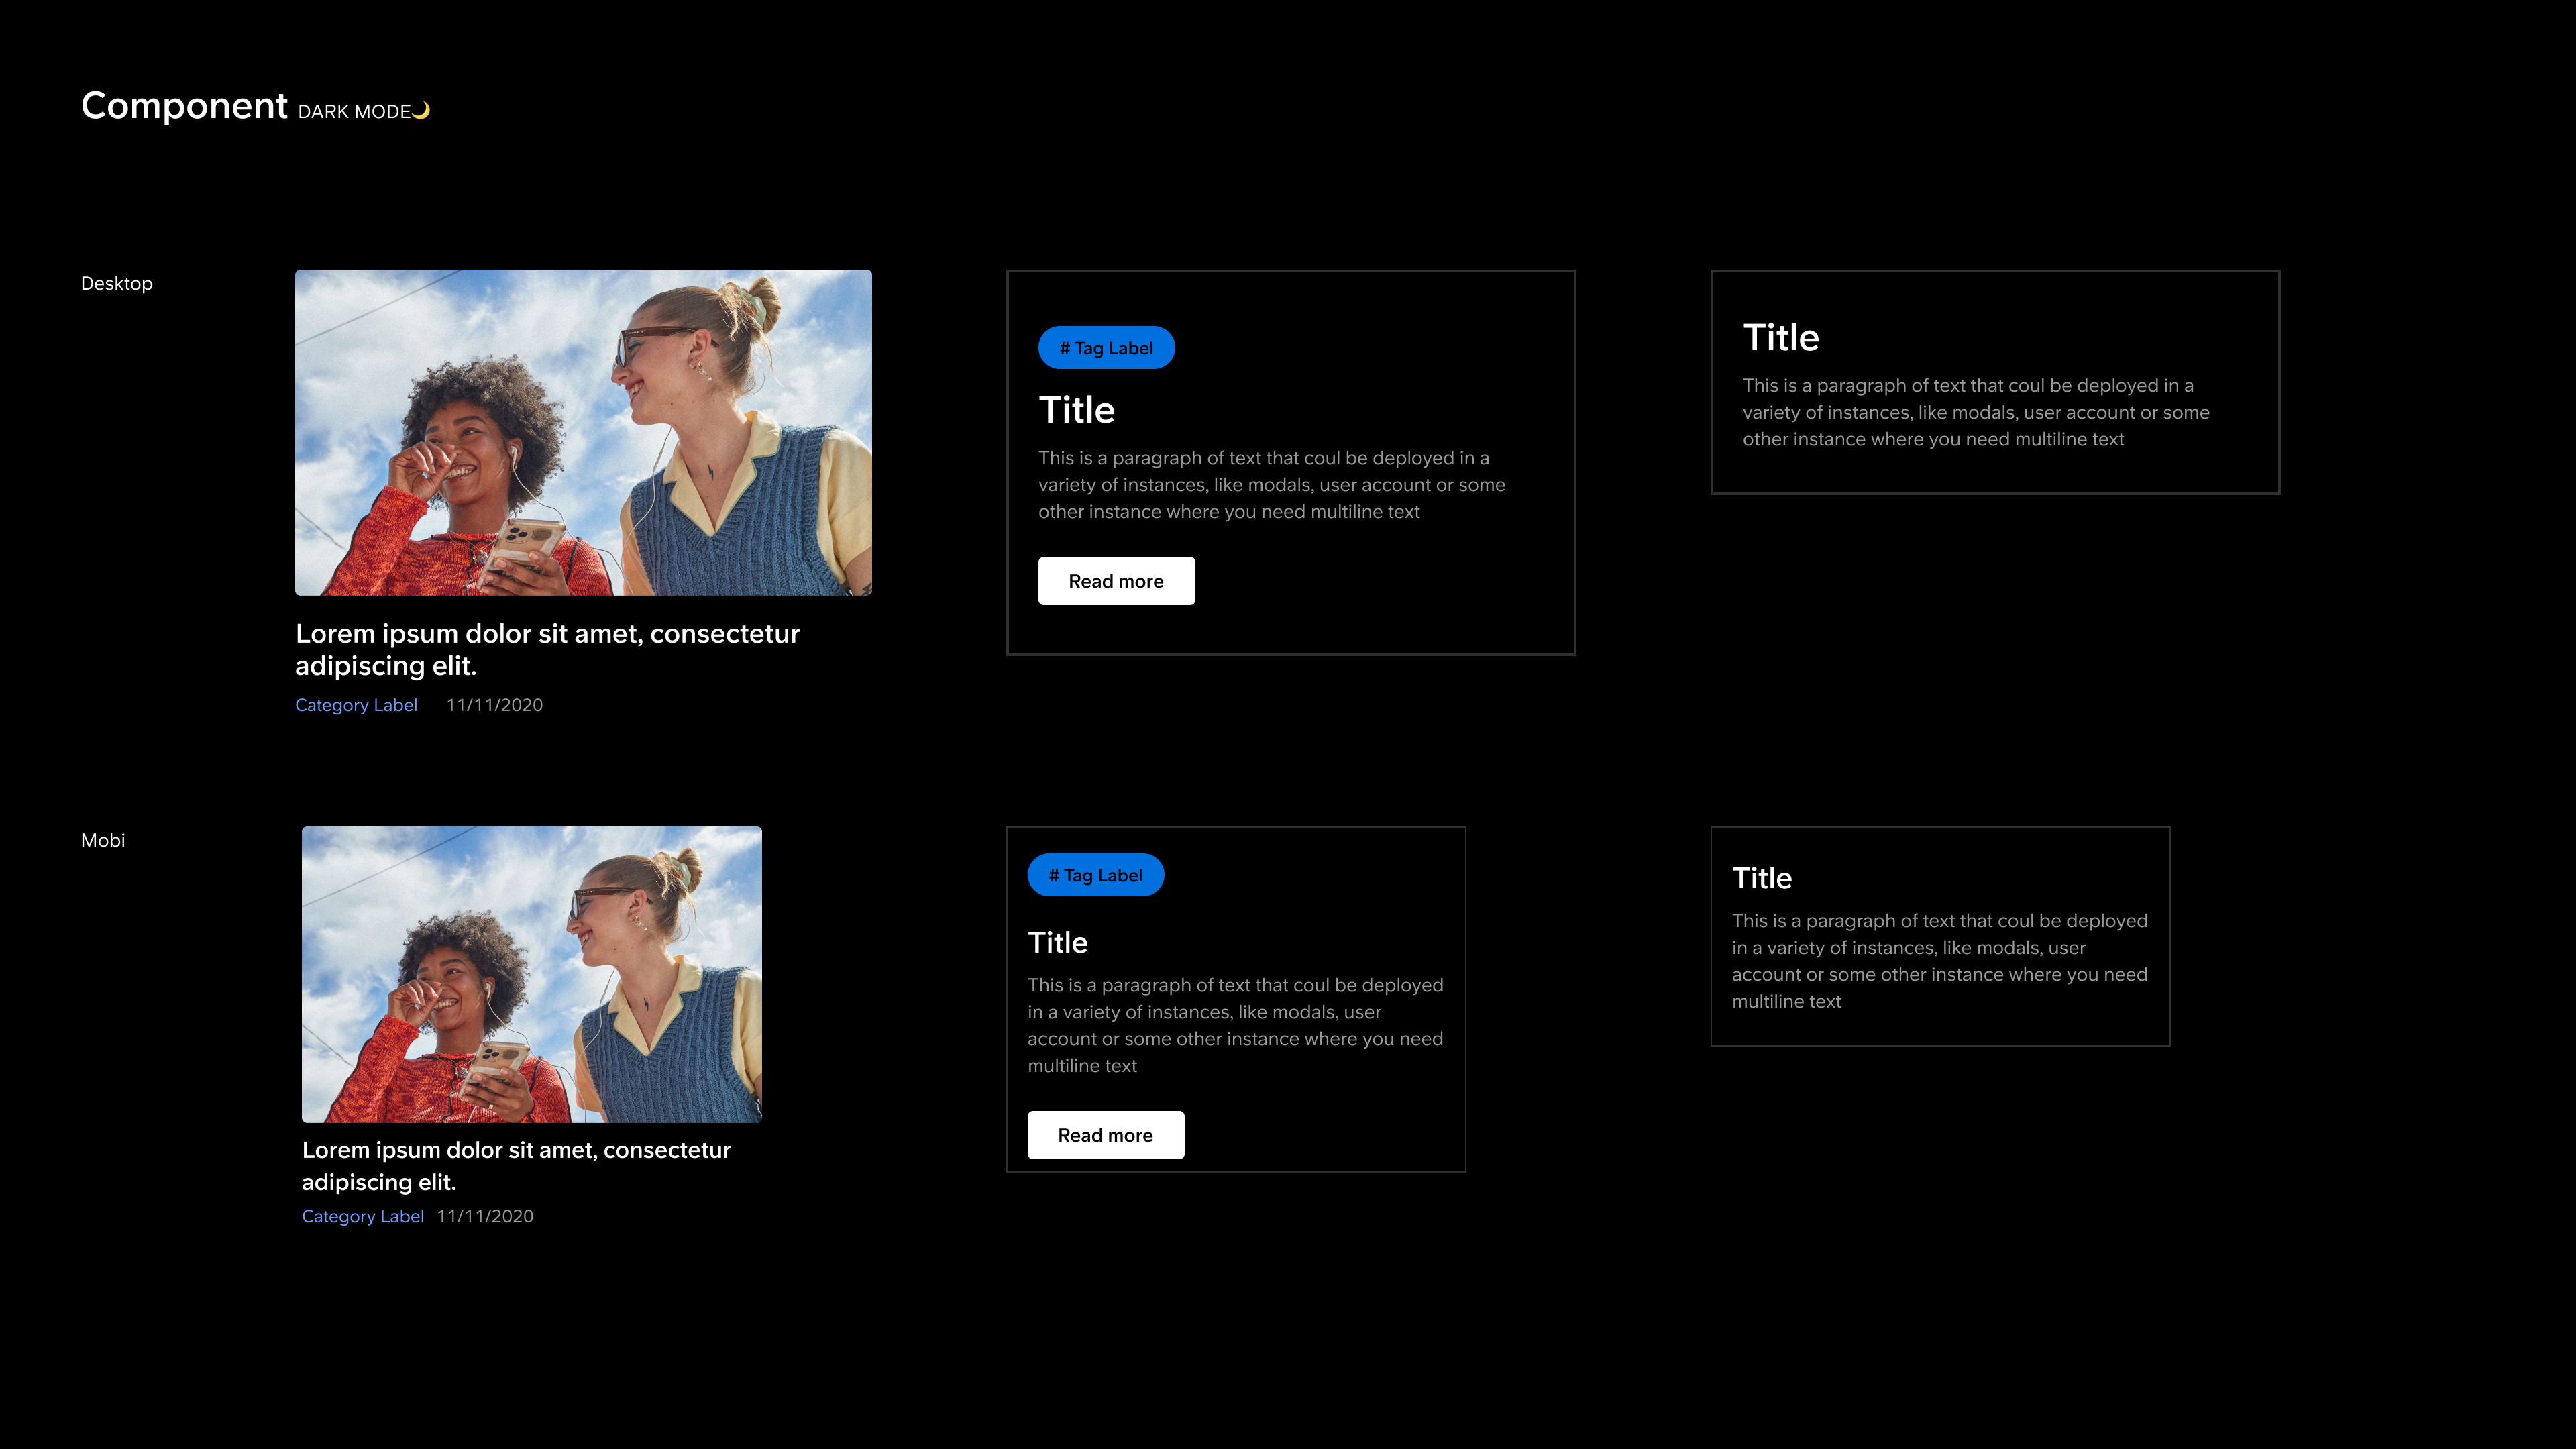
Task: Click the Mobi card Read more button
Action: coord(1105,1135)
